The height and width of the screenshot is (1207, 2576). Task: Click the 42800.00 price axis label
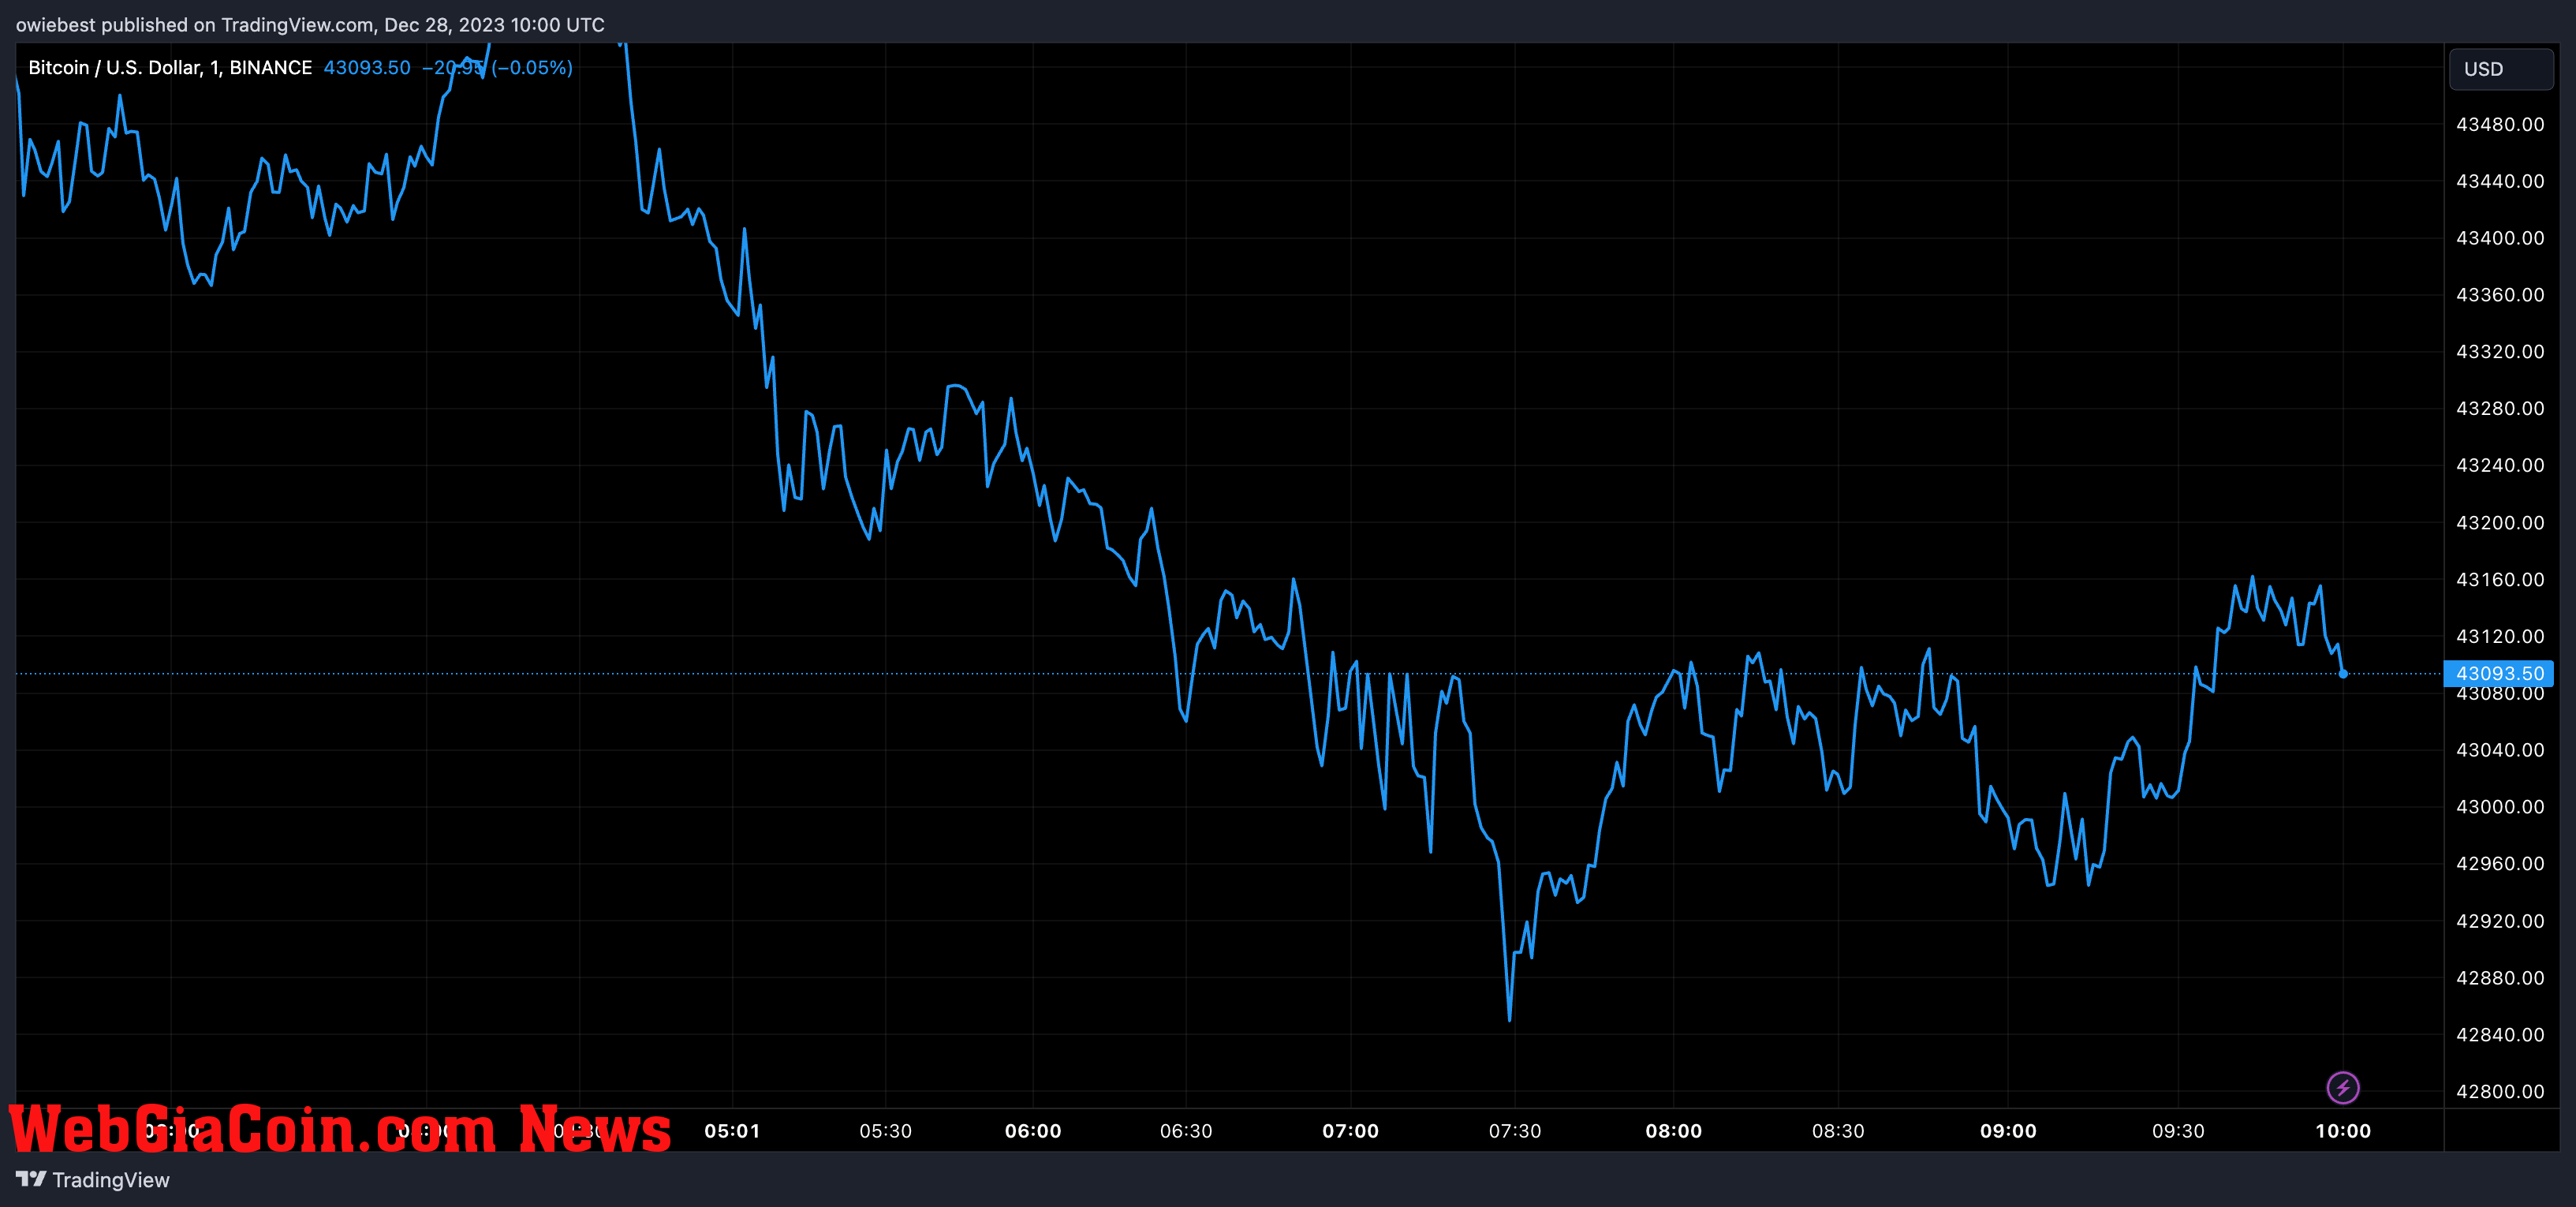click(2500, 1092)
